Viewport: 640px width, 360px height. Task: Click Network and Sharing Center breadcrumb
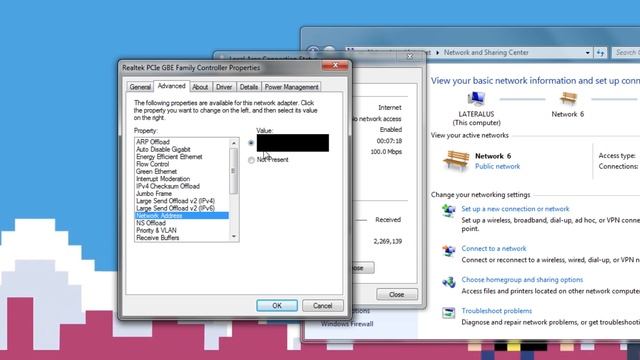[486, 53]
